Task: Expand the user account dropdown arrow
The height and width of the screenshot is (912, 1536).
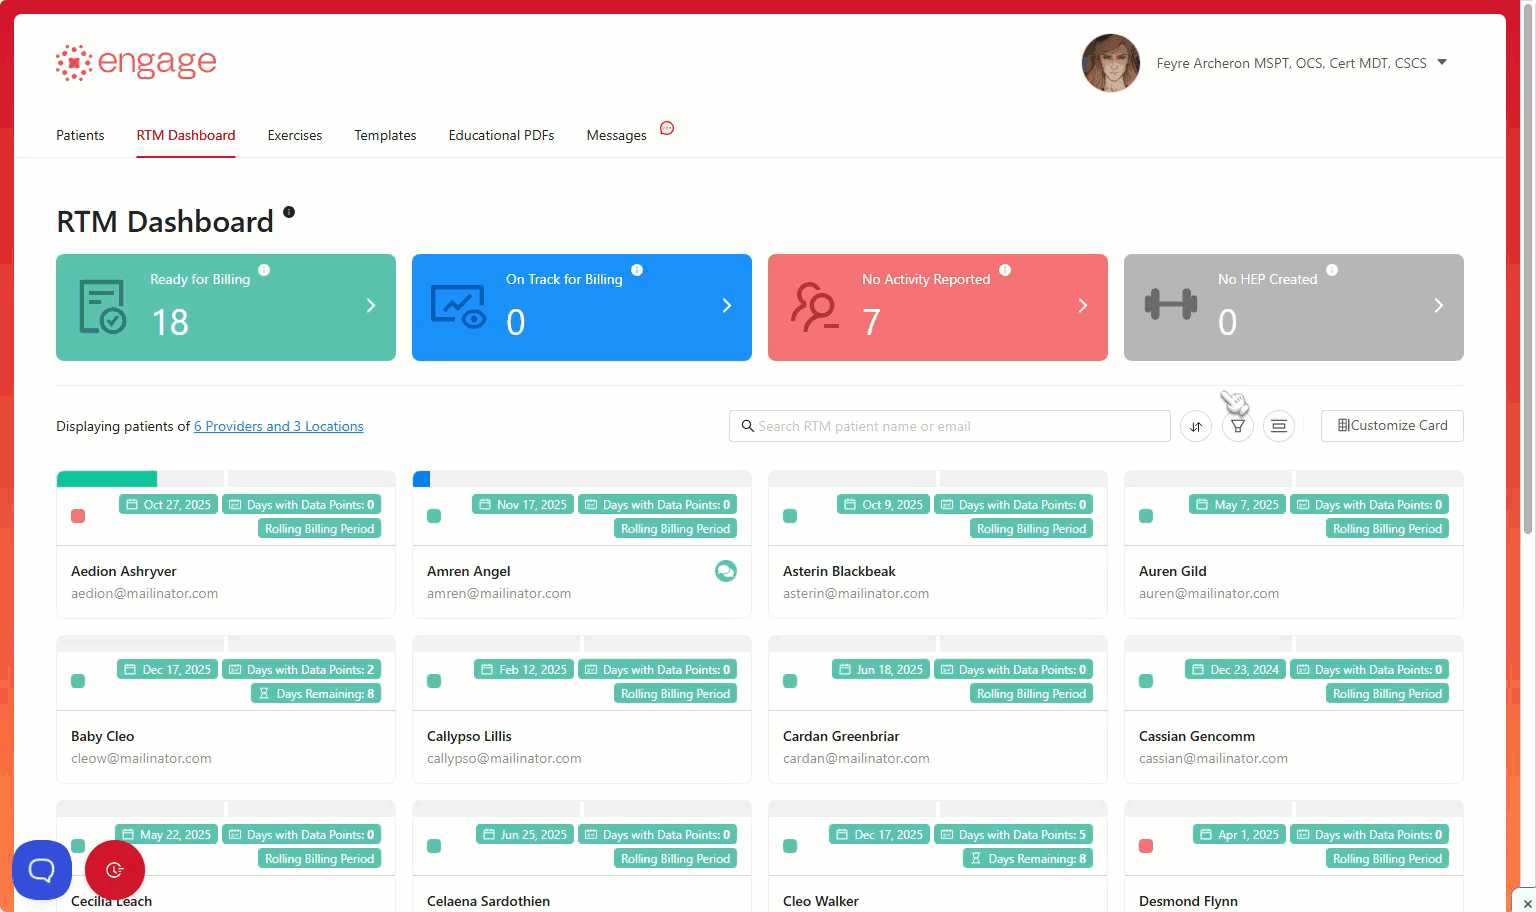Action: click(1442, 62)
